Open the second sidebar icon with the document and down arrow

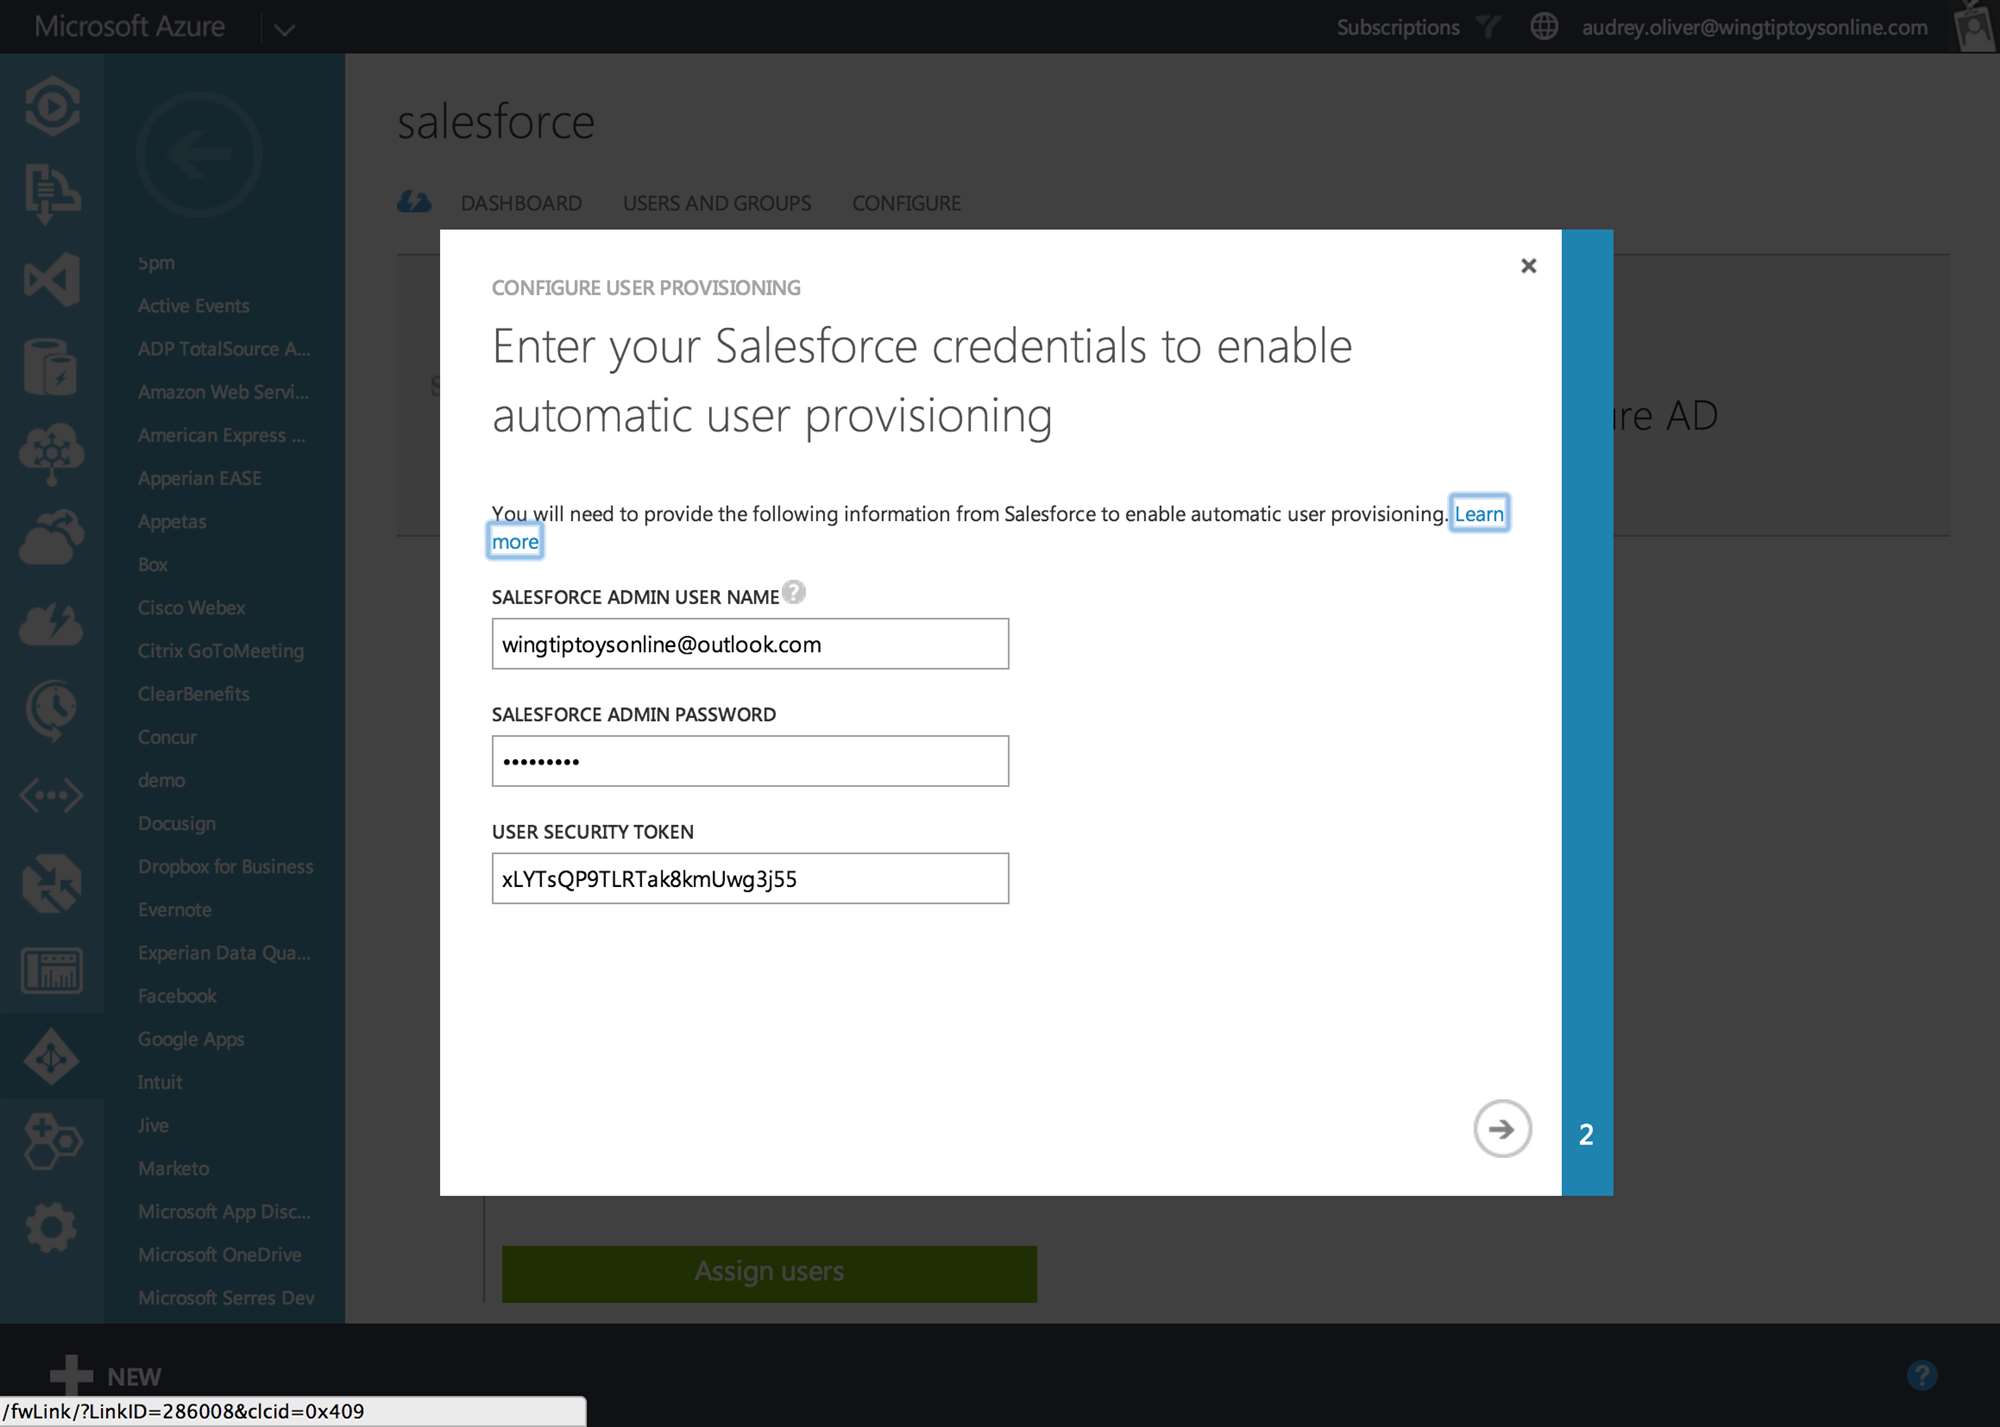[52, 192]
